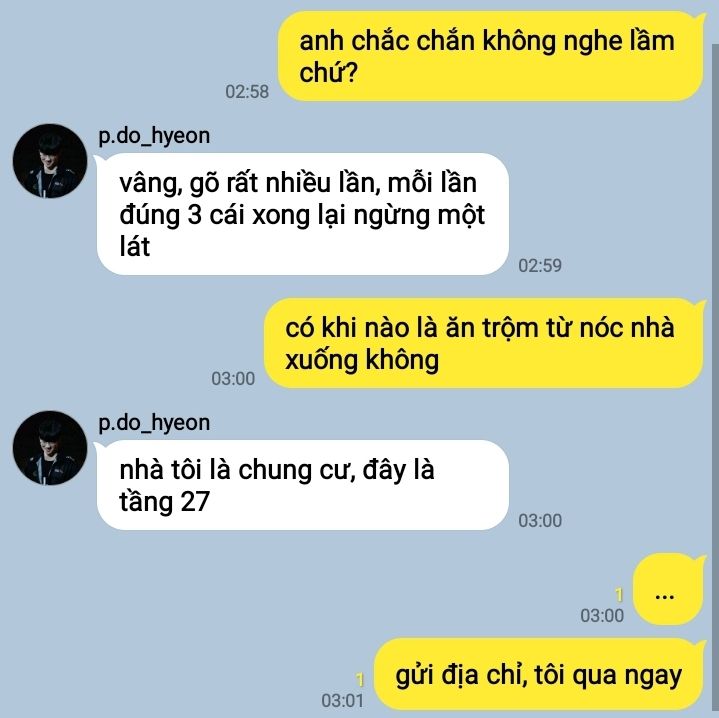Click the unread count "1" beside the "..." bubble
The image size is (719, 718).
619,595
